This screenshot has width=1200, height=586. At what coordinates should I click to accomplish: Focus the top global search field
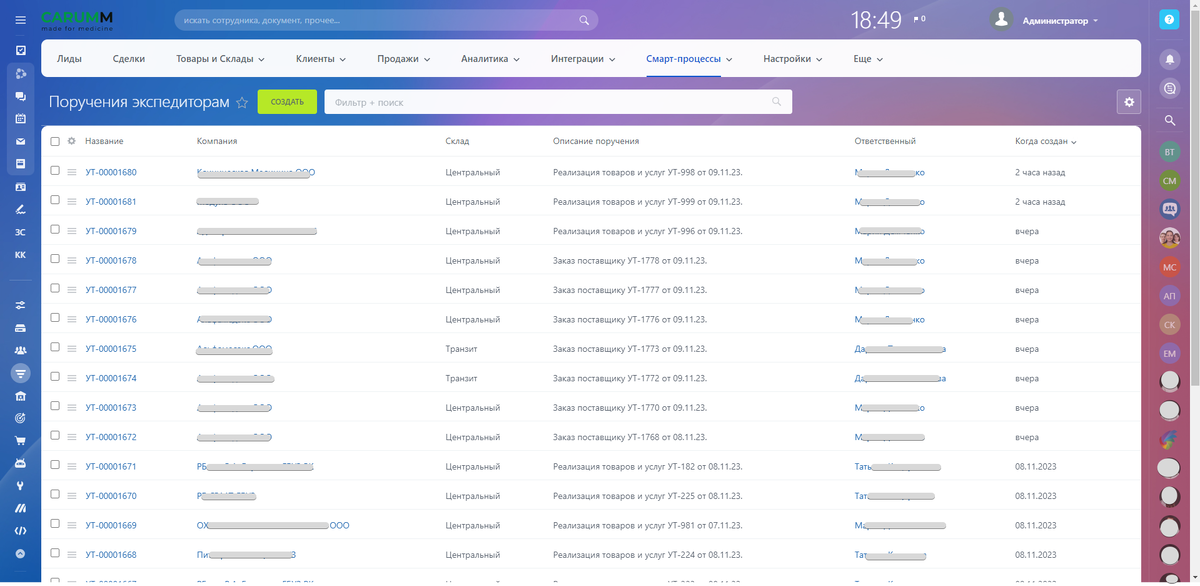[x=386, y=20]
